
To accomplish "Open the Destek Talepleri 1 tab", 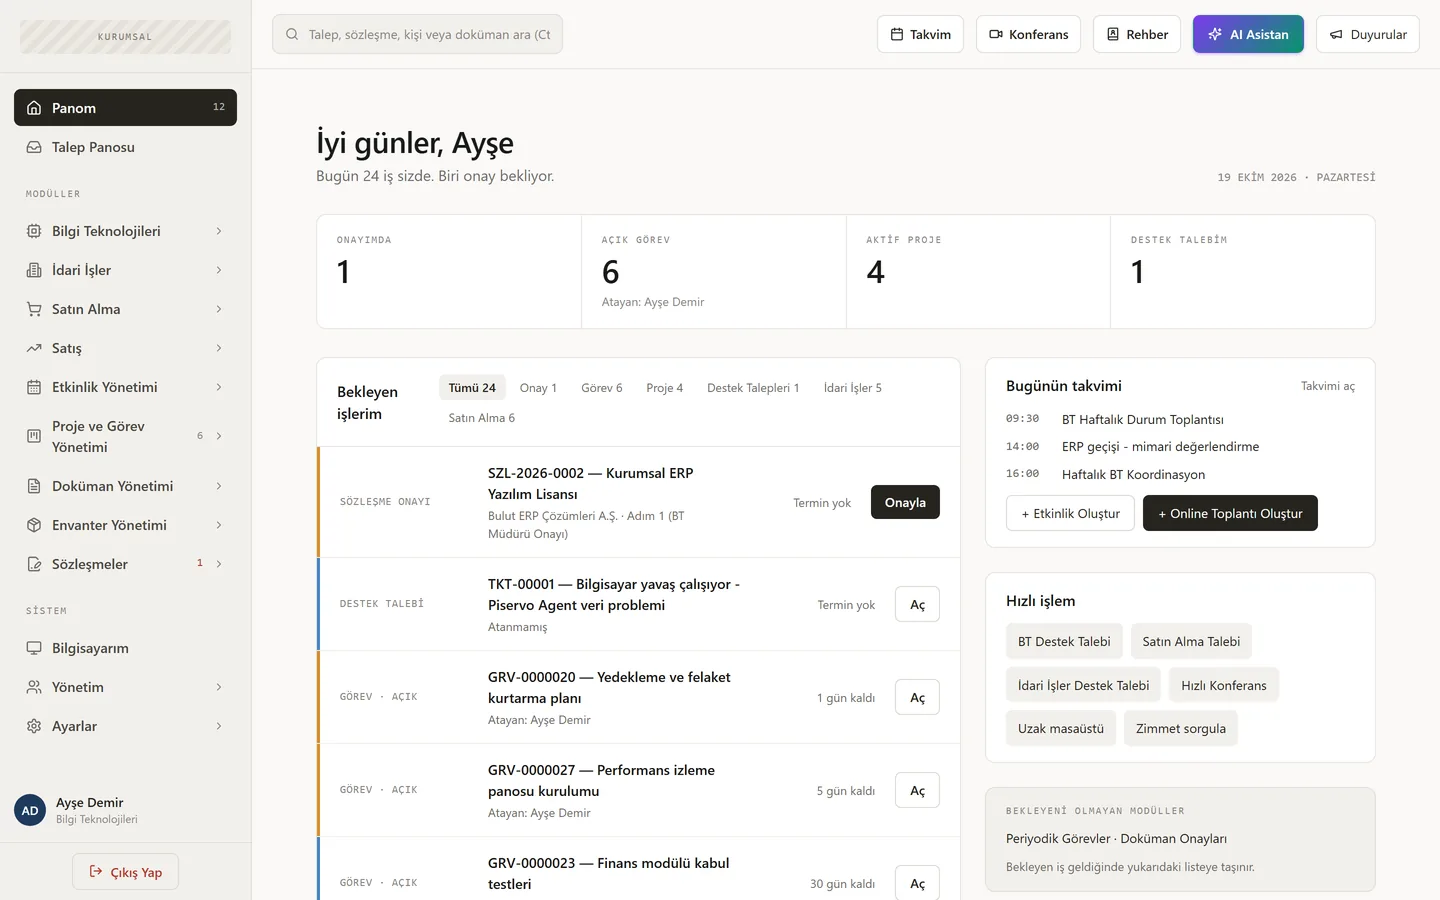I will pos(753,388).
